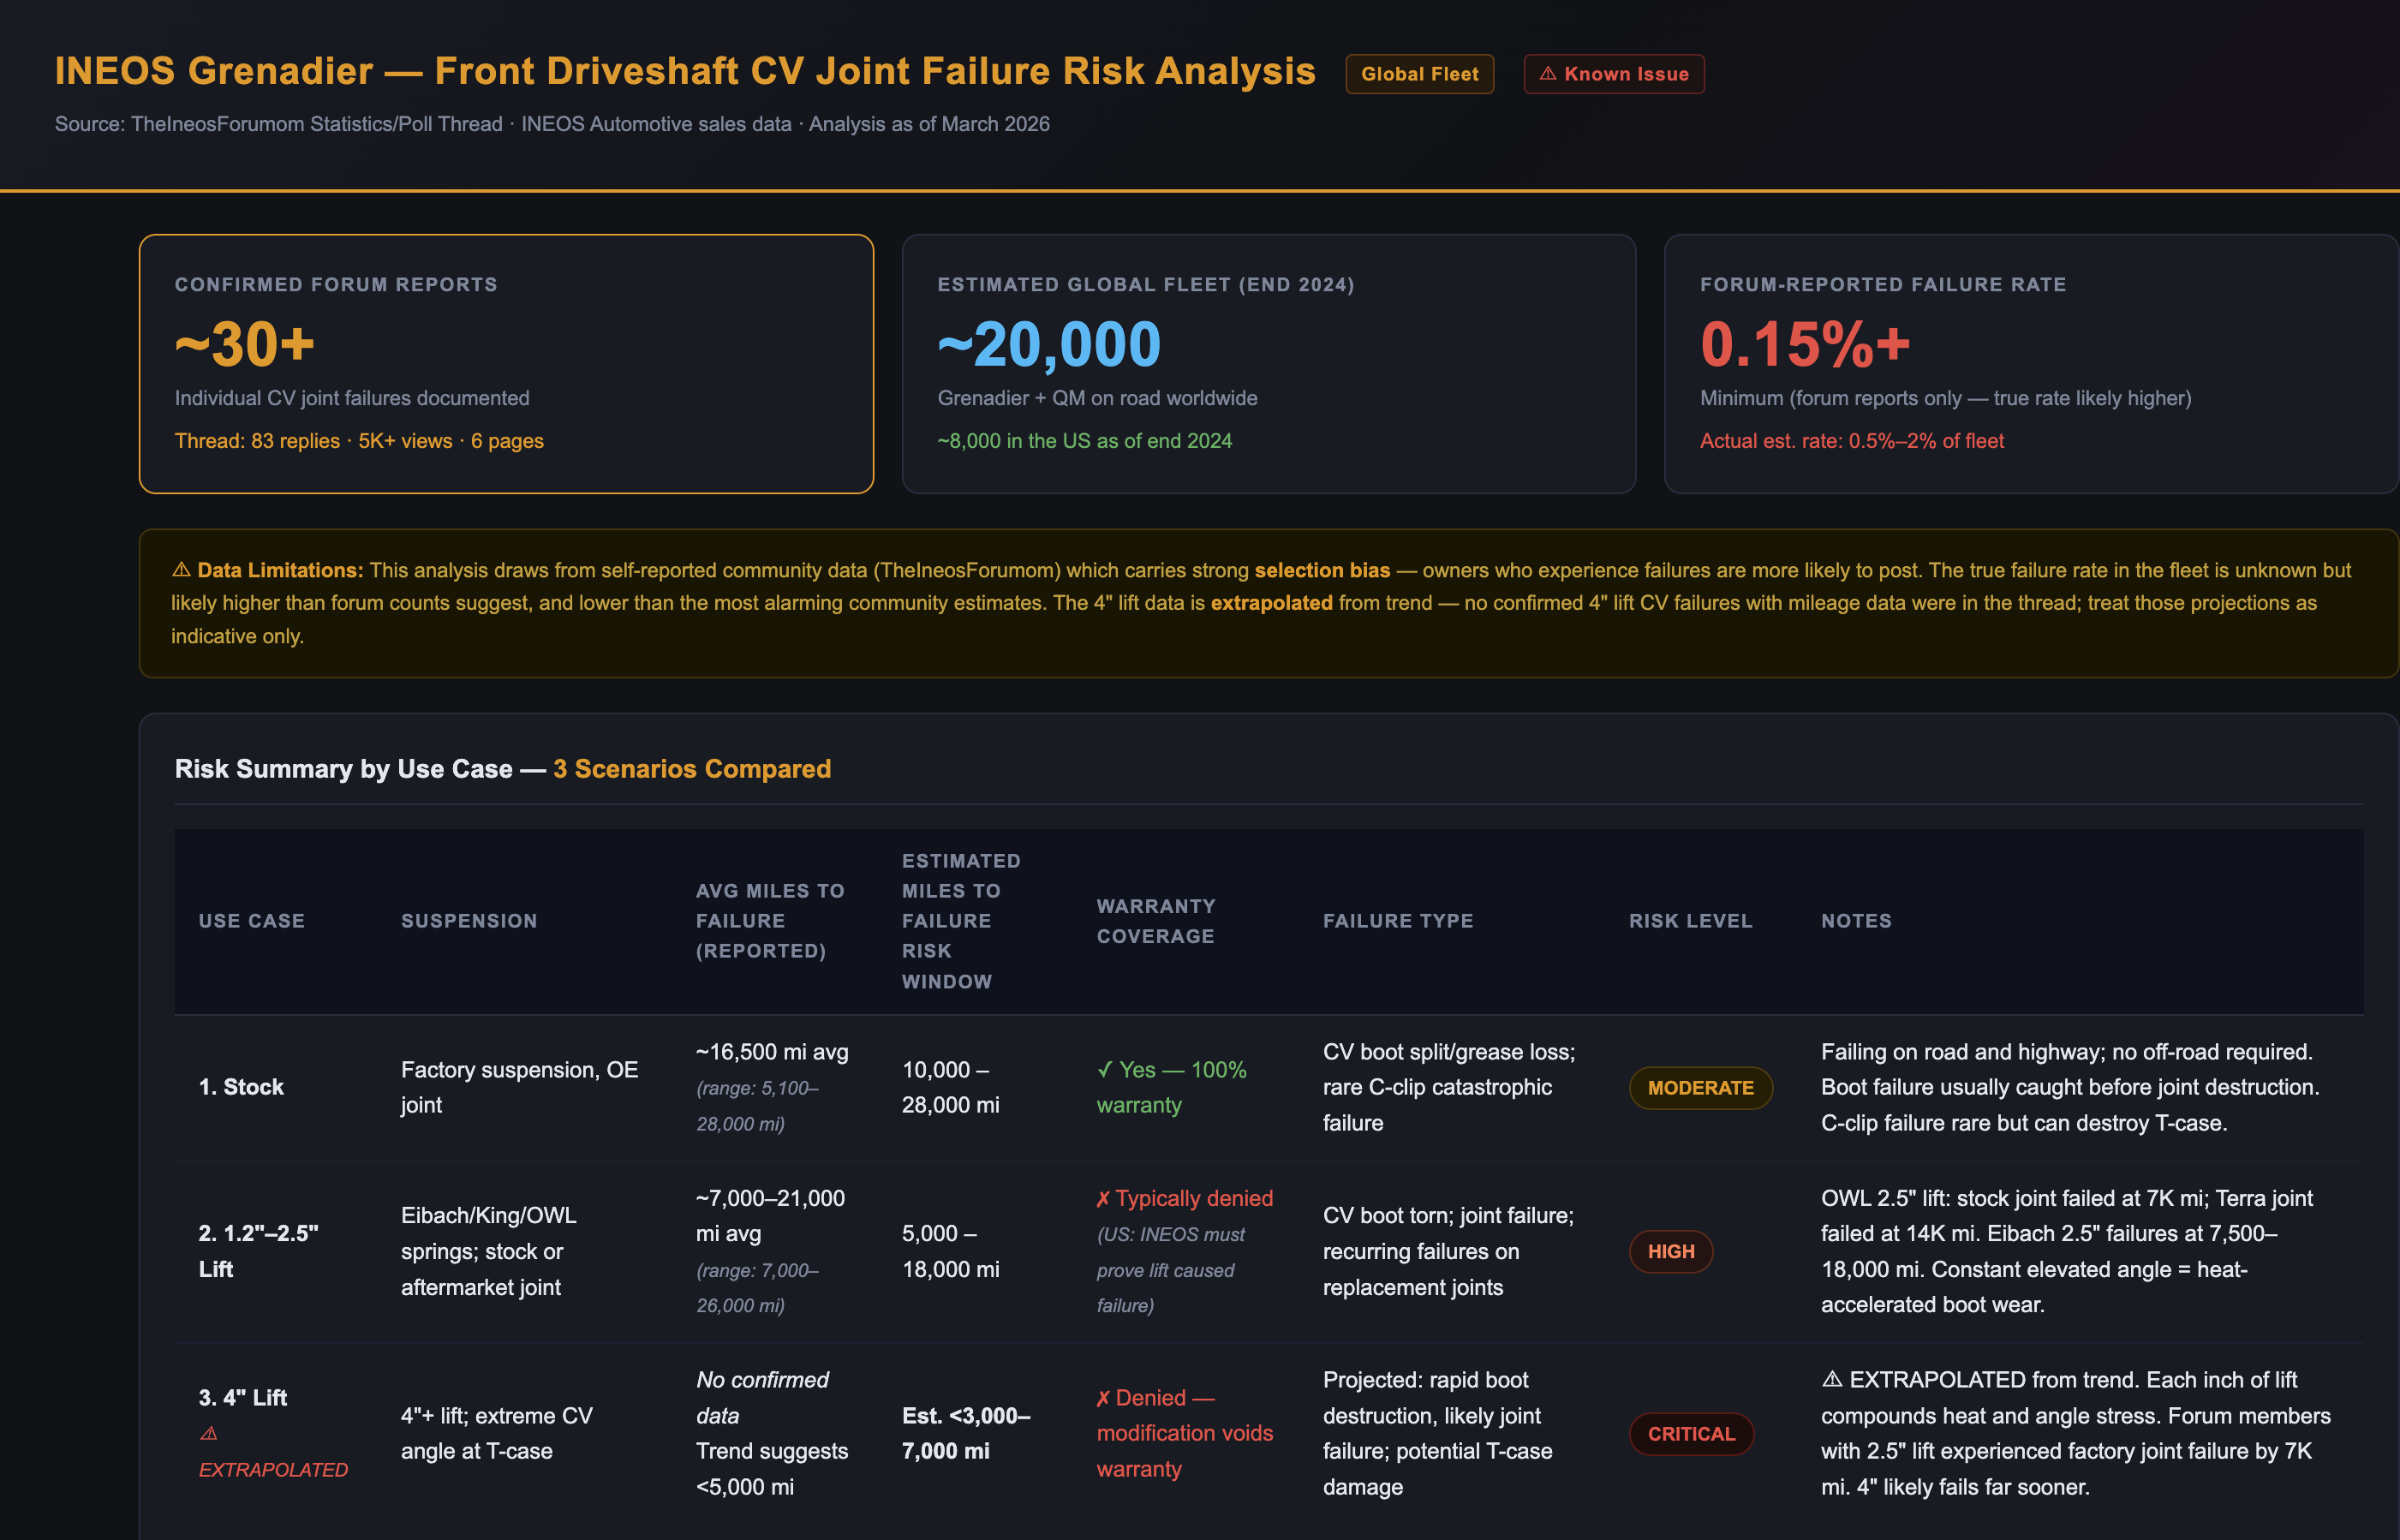Click the red EXTRAPOLATED warning triangle icon
Screen dimensions: 2400x1540
(x=208, y=1433)
